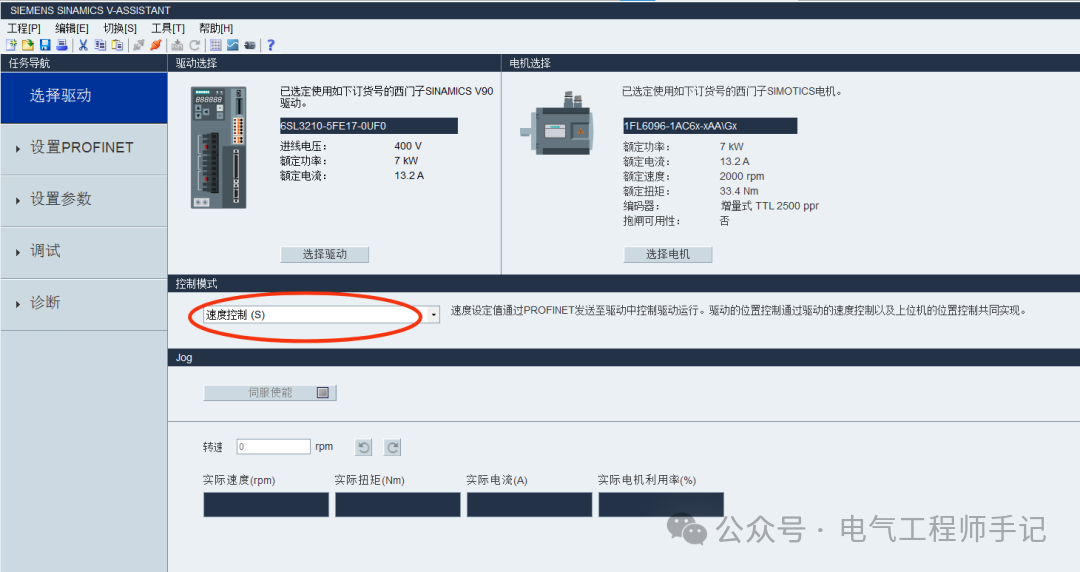
Task: Click motor order number 1FL6096-1AC6x-xAA\Gx
Action: click(710, 126)
